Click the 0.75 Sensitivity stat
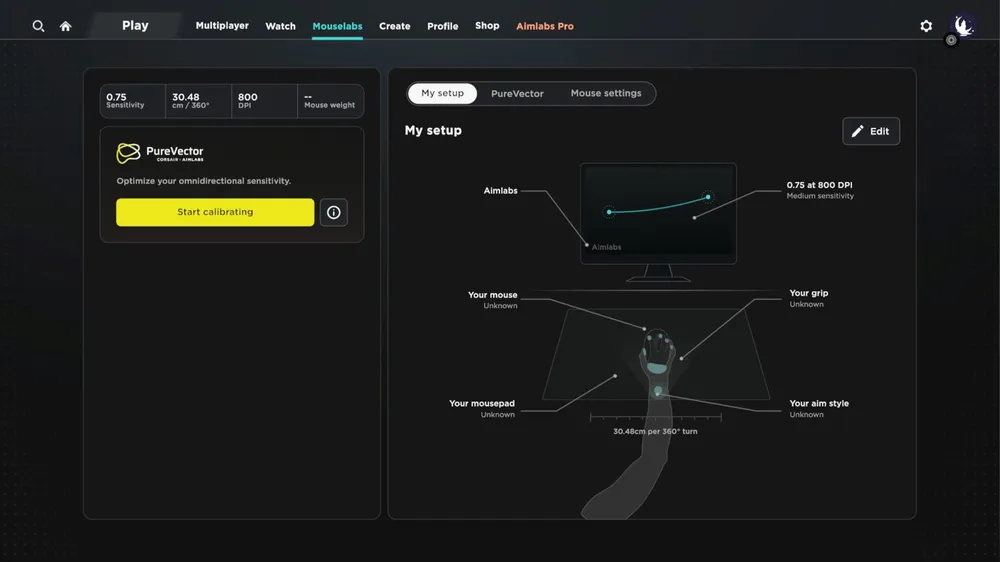The height and width of the screenshot is (562, 1000). (133, 101)
